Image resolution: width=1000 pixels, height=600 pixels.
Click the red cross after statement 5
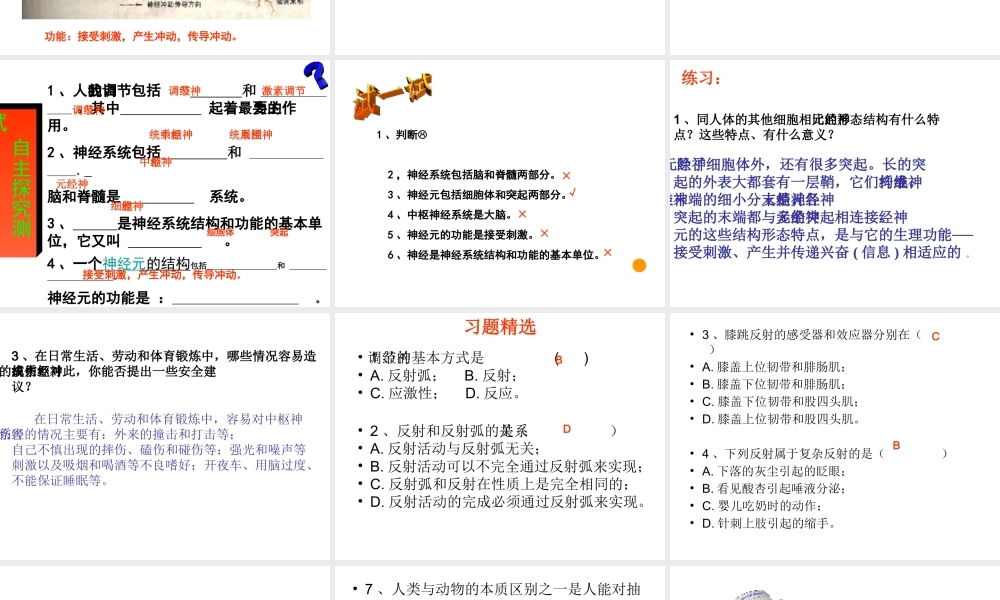(x=544, y=234)
